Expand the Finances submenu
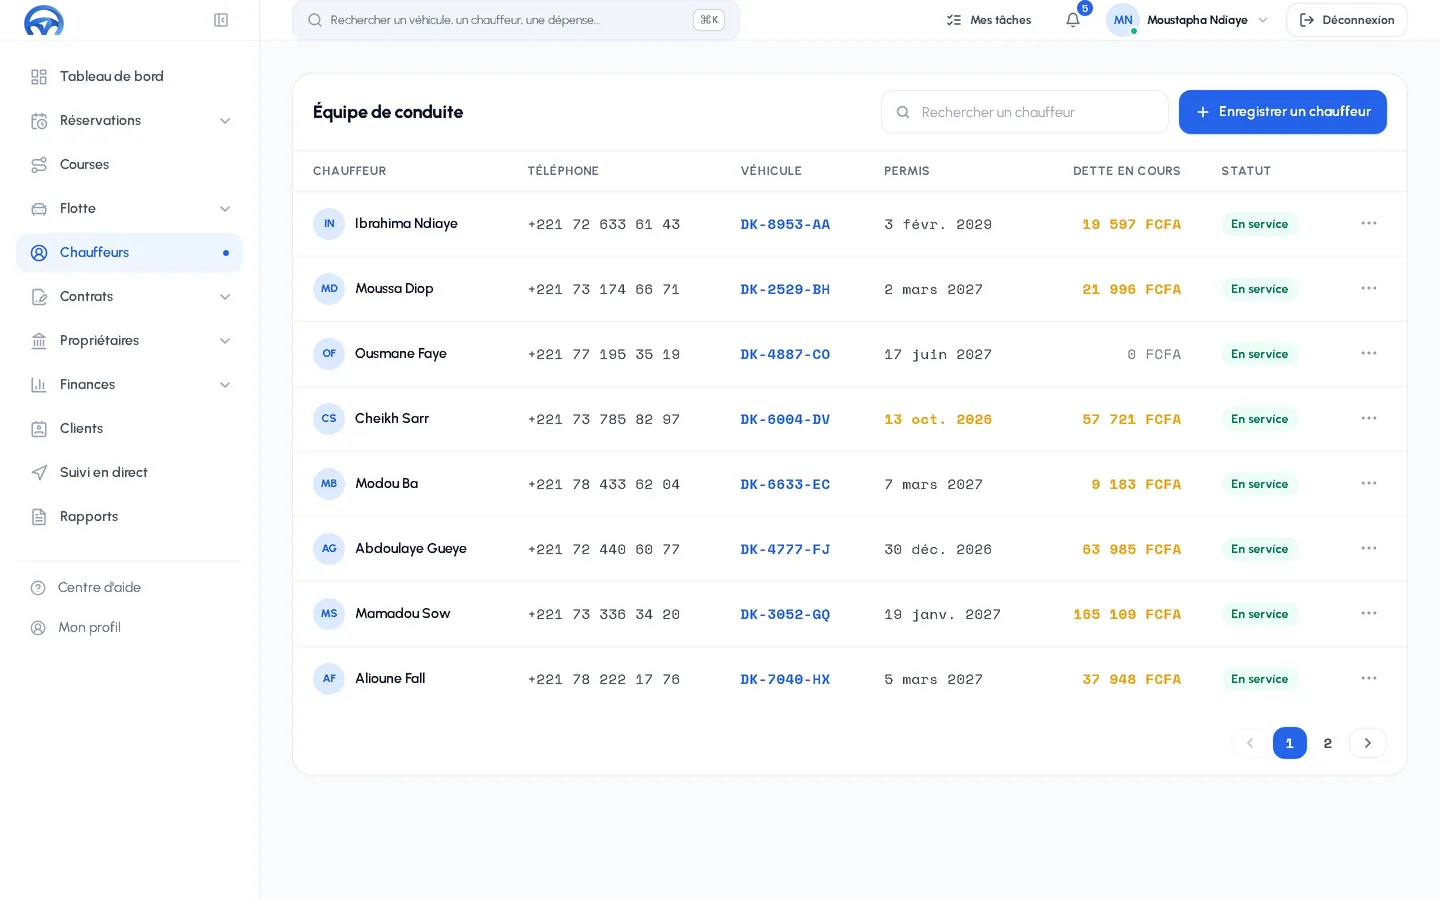 point(225,385)
